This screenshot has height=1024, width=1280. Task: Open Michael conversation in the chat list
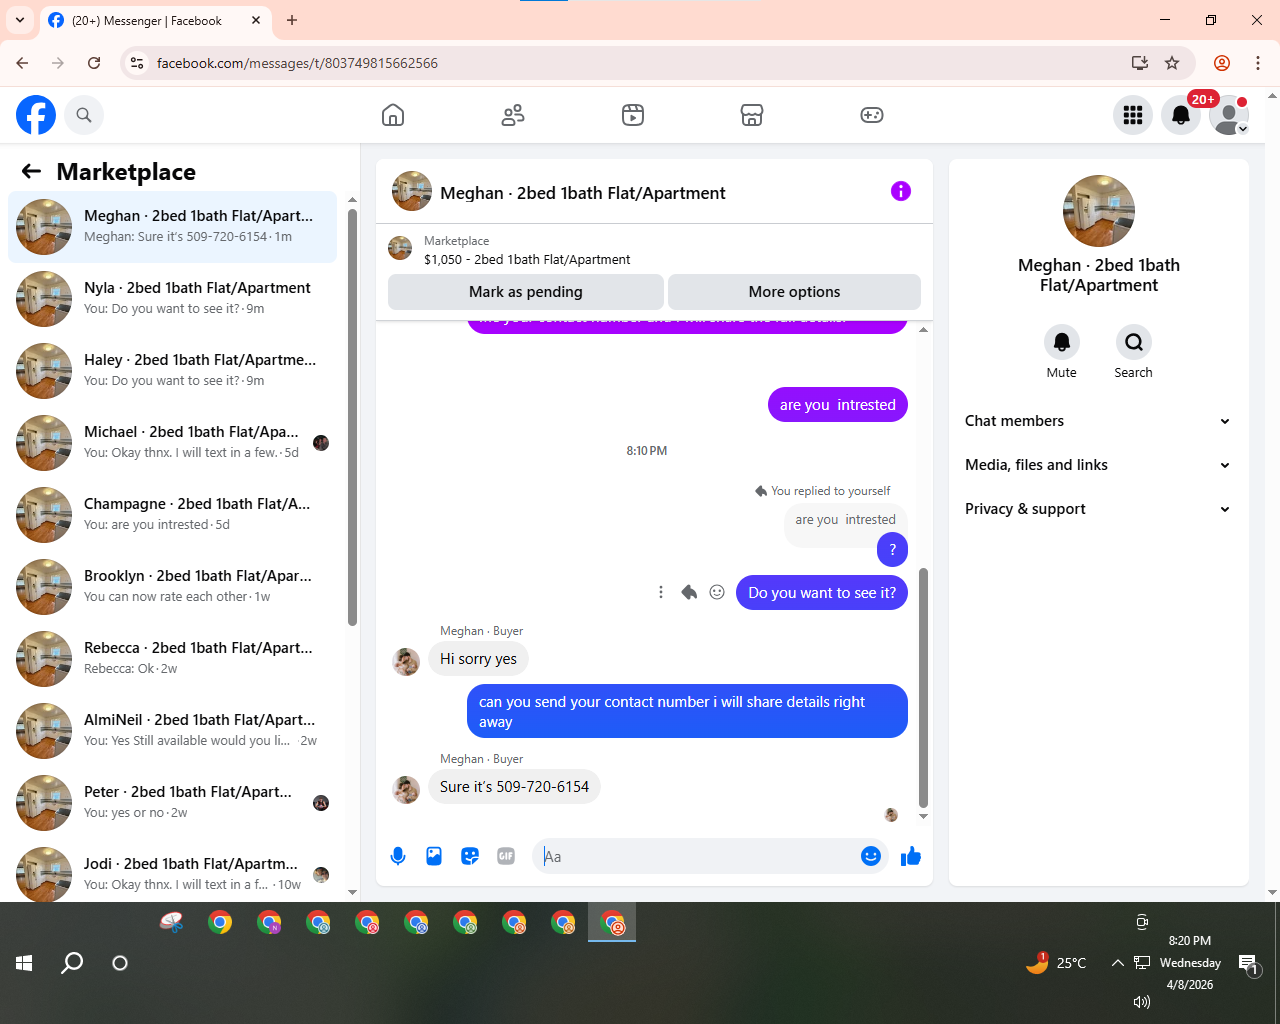click(172, 443)
